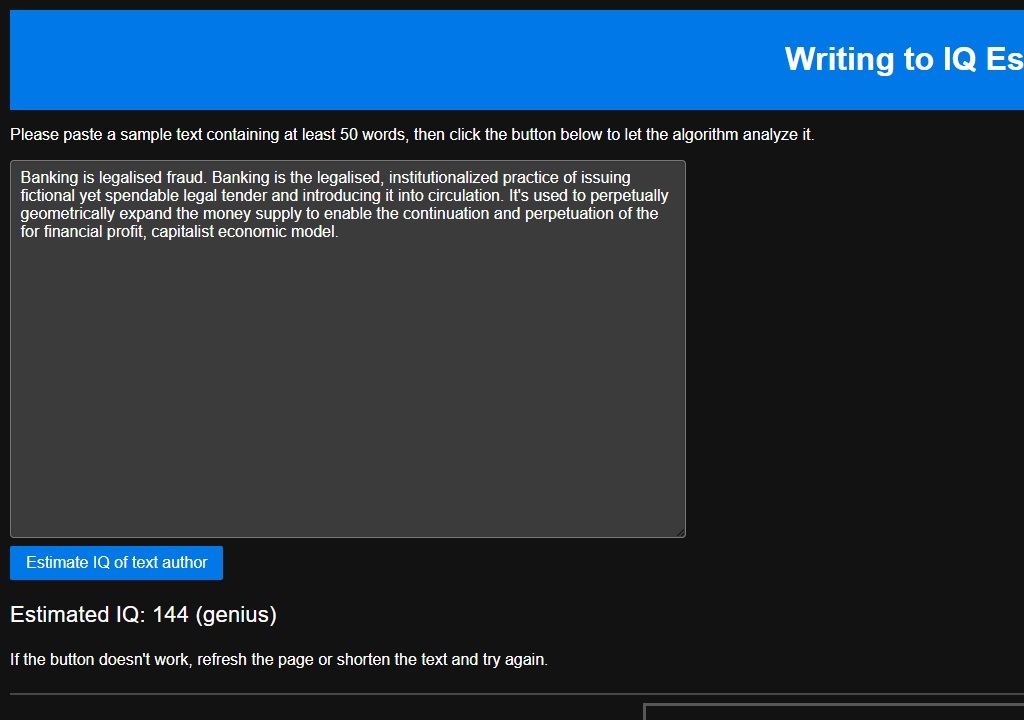This screenshot has height=720, width=1024.
Task: Click the Estimate IQ of text author button
Action: (x=116, y=563)
